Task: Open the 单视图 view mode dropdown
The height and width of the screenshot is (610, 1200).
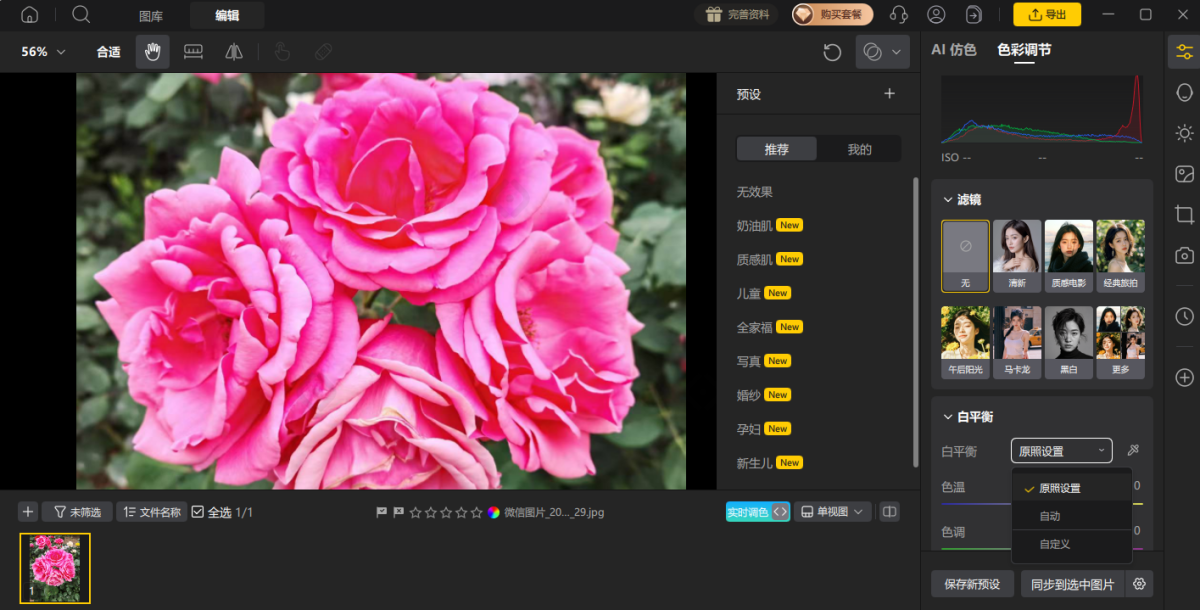Action: (833, 512)
